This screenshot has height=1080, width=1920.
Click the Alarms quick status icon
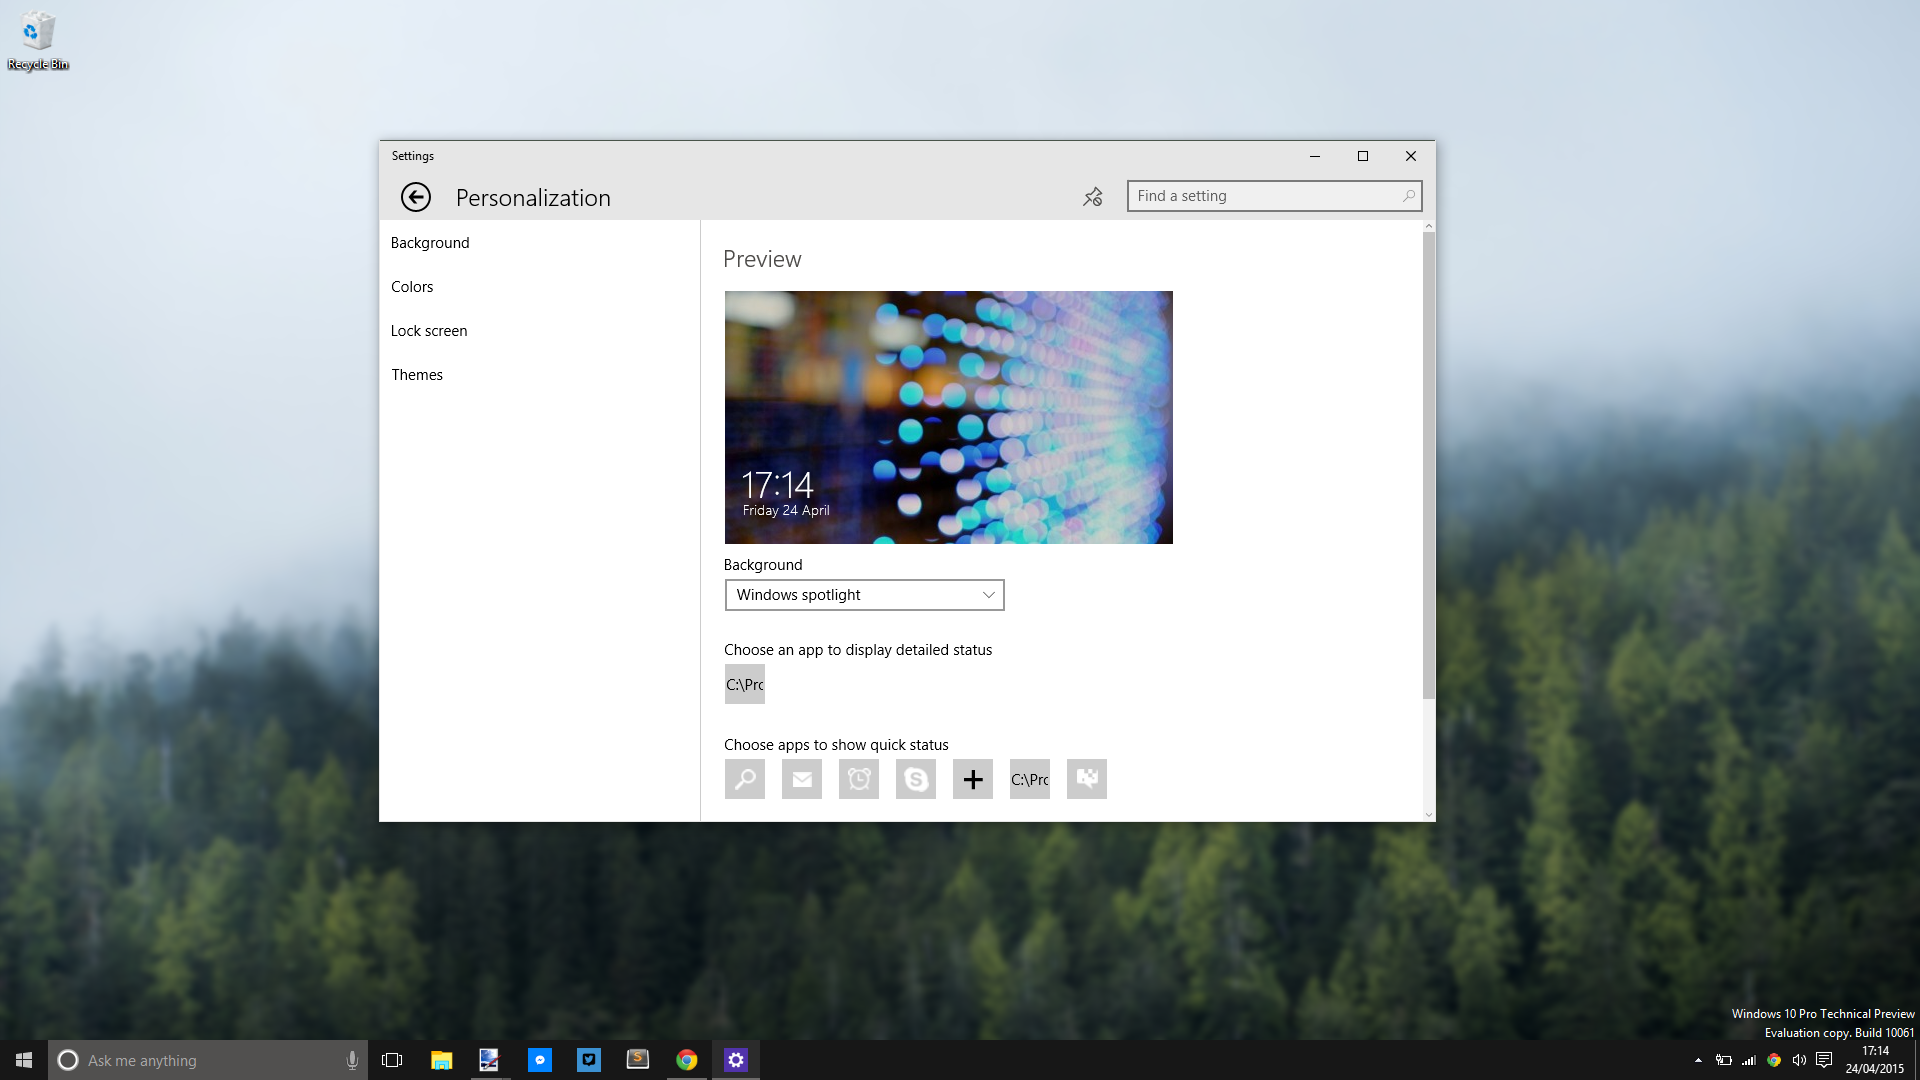(858, 779)
